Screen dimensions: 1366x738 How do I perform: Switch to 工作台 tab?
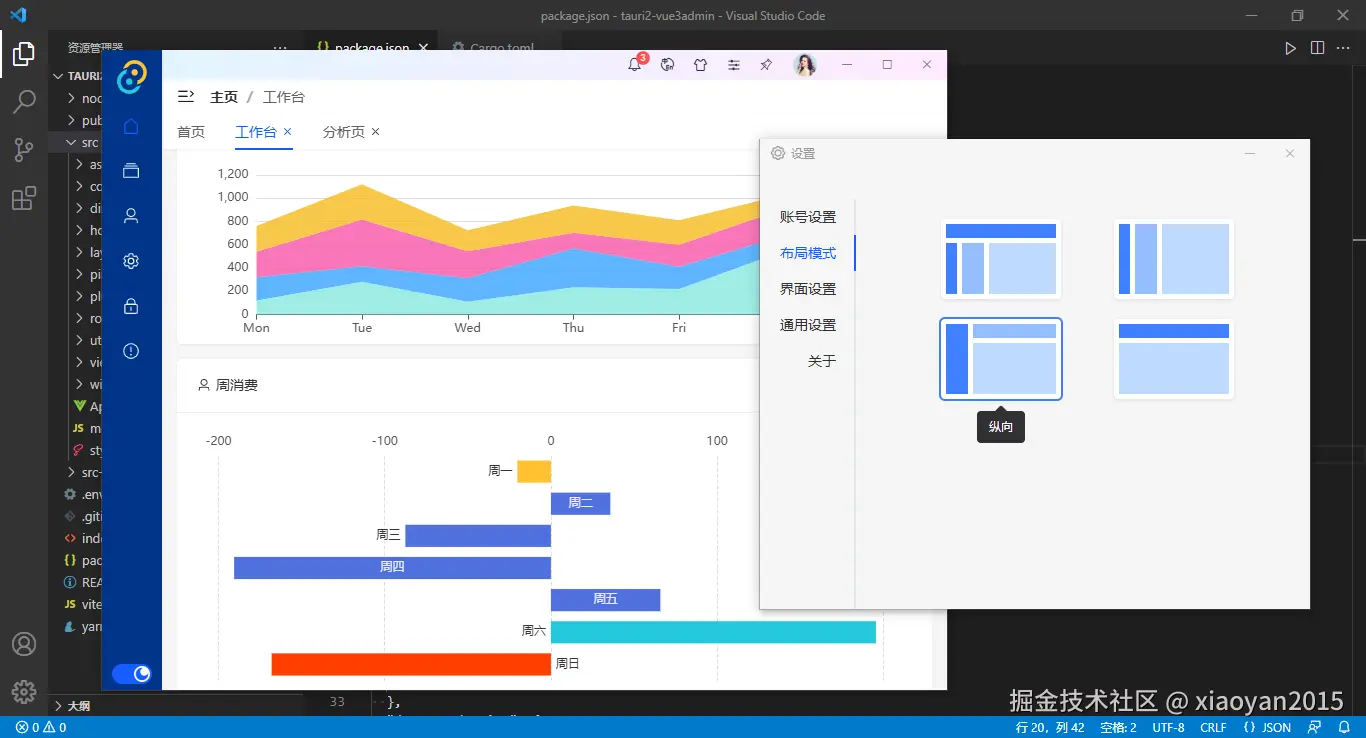tap(256, 132)
